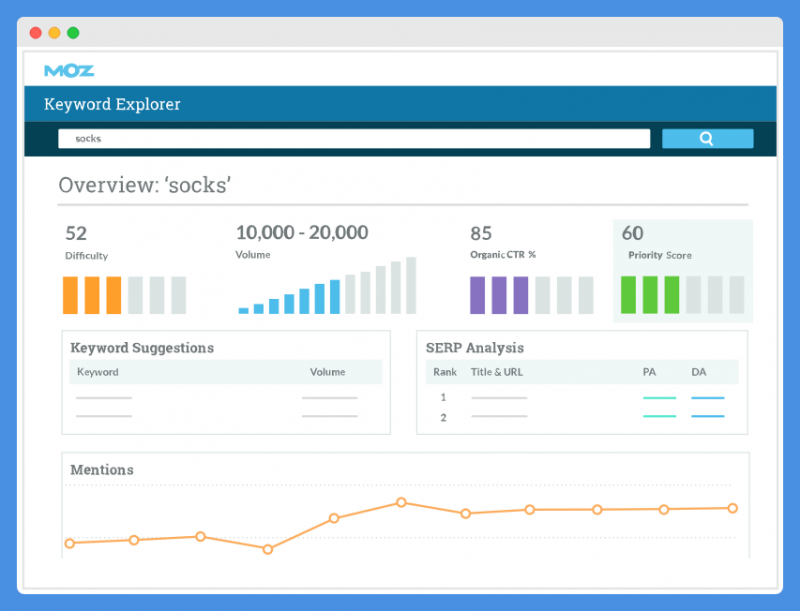Click the magnifier search button
Image resolution: width=800 pixels, height=611 pixels.
point(707,138)
